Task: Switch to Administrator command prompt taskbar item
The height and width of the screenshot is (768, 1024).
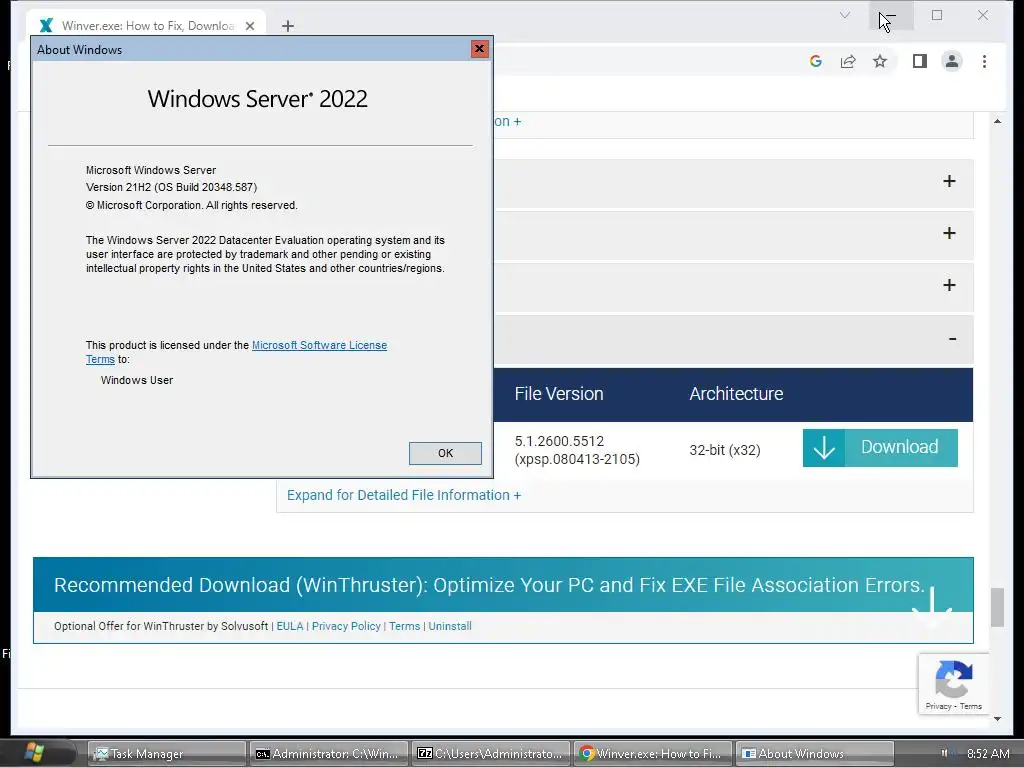Action: [328, 754]
